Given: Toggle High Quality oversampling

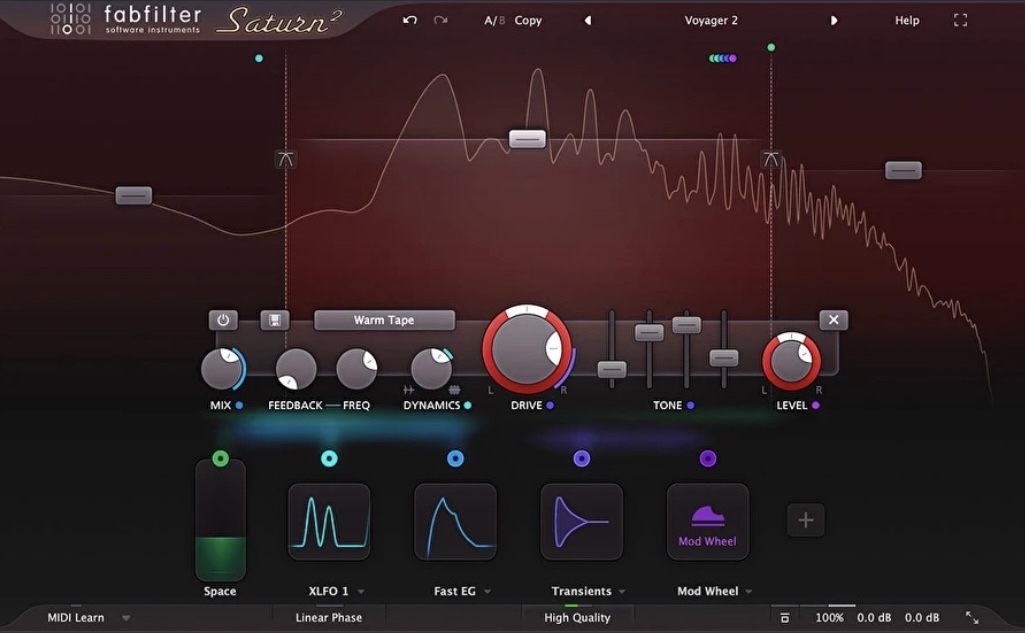Looking at the screenshot, I should point(577,617).
